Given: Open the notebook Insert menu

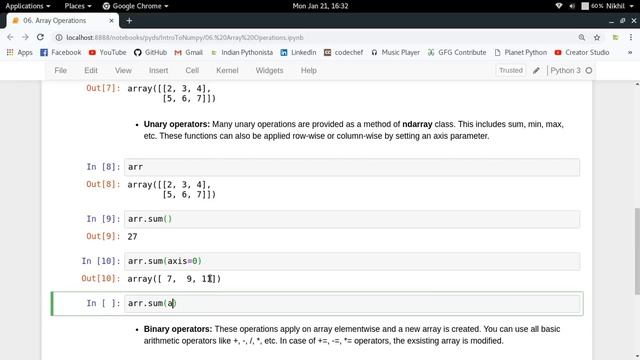Looking at the screenshot, I should pos(158,70).
